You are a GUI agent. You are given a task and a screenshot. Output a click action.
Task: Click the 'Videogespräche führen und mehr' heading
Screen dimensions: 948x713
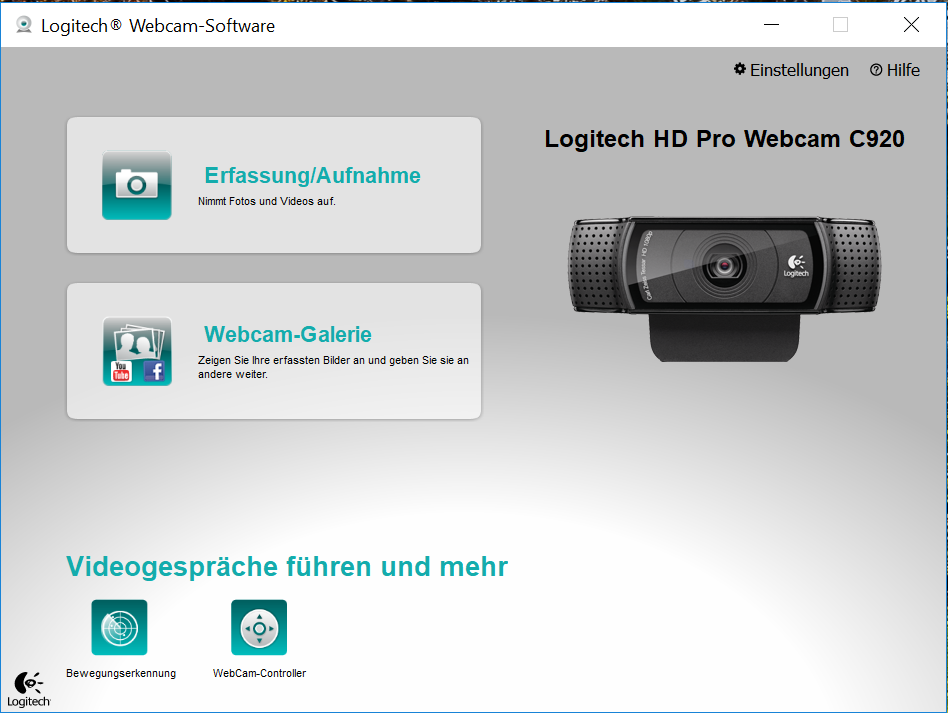tap(287, 567)
